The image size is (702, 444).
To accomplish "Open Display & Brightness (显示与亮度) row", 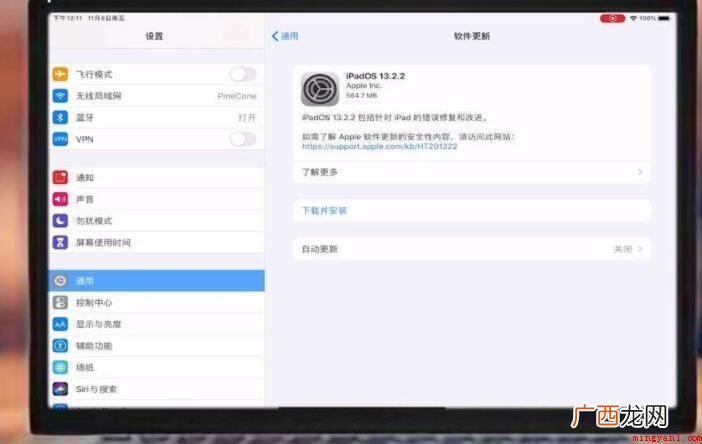I will click(x=157, y=324).
